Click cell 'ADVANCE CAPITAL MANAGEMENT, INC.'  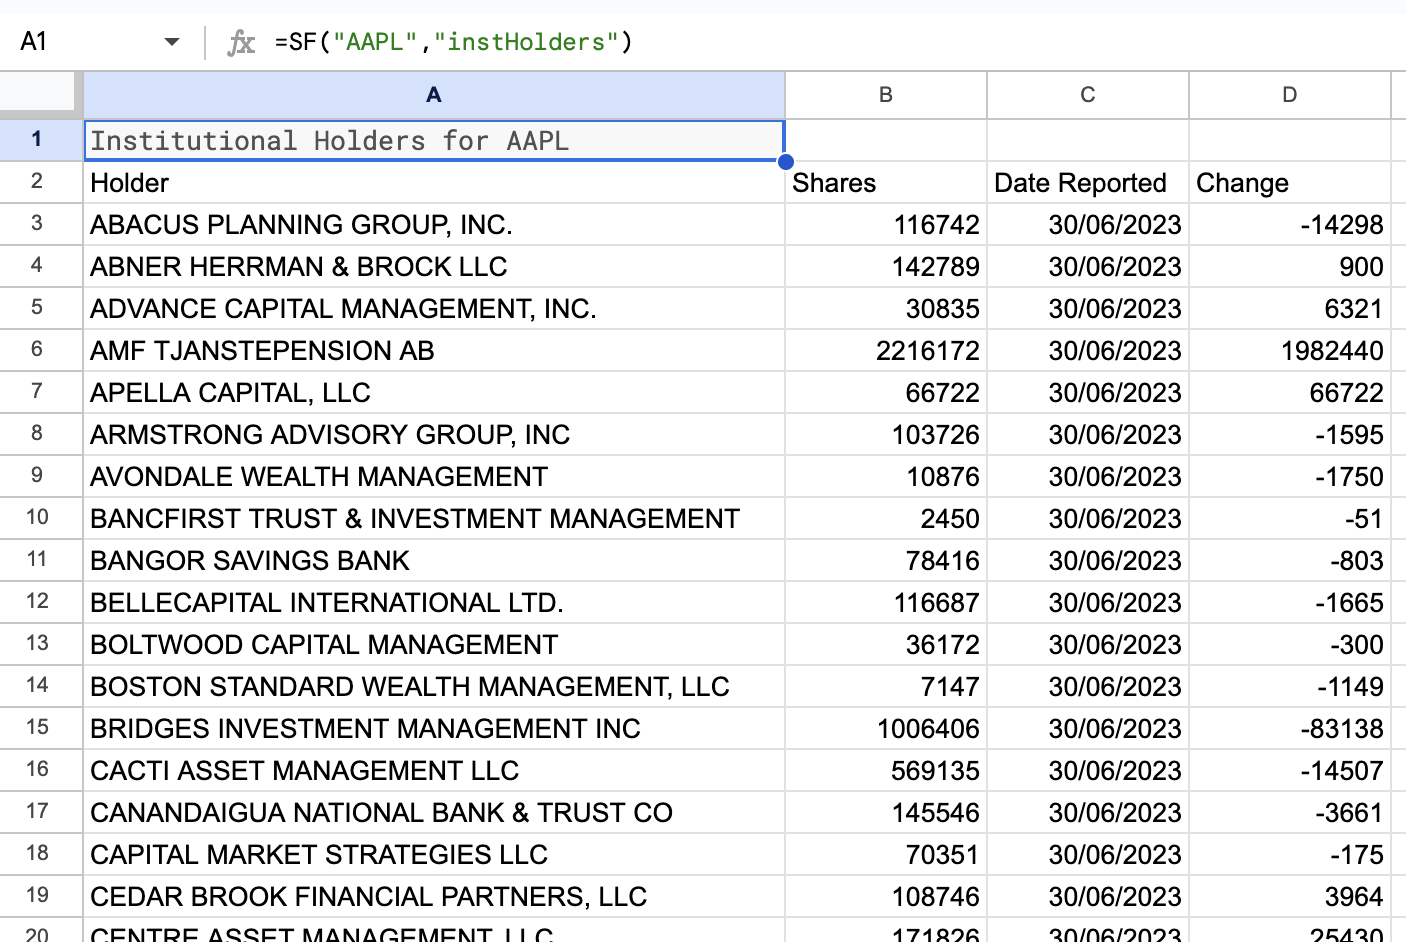click(434, 309)
